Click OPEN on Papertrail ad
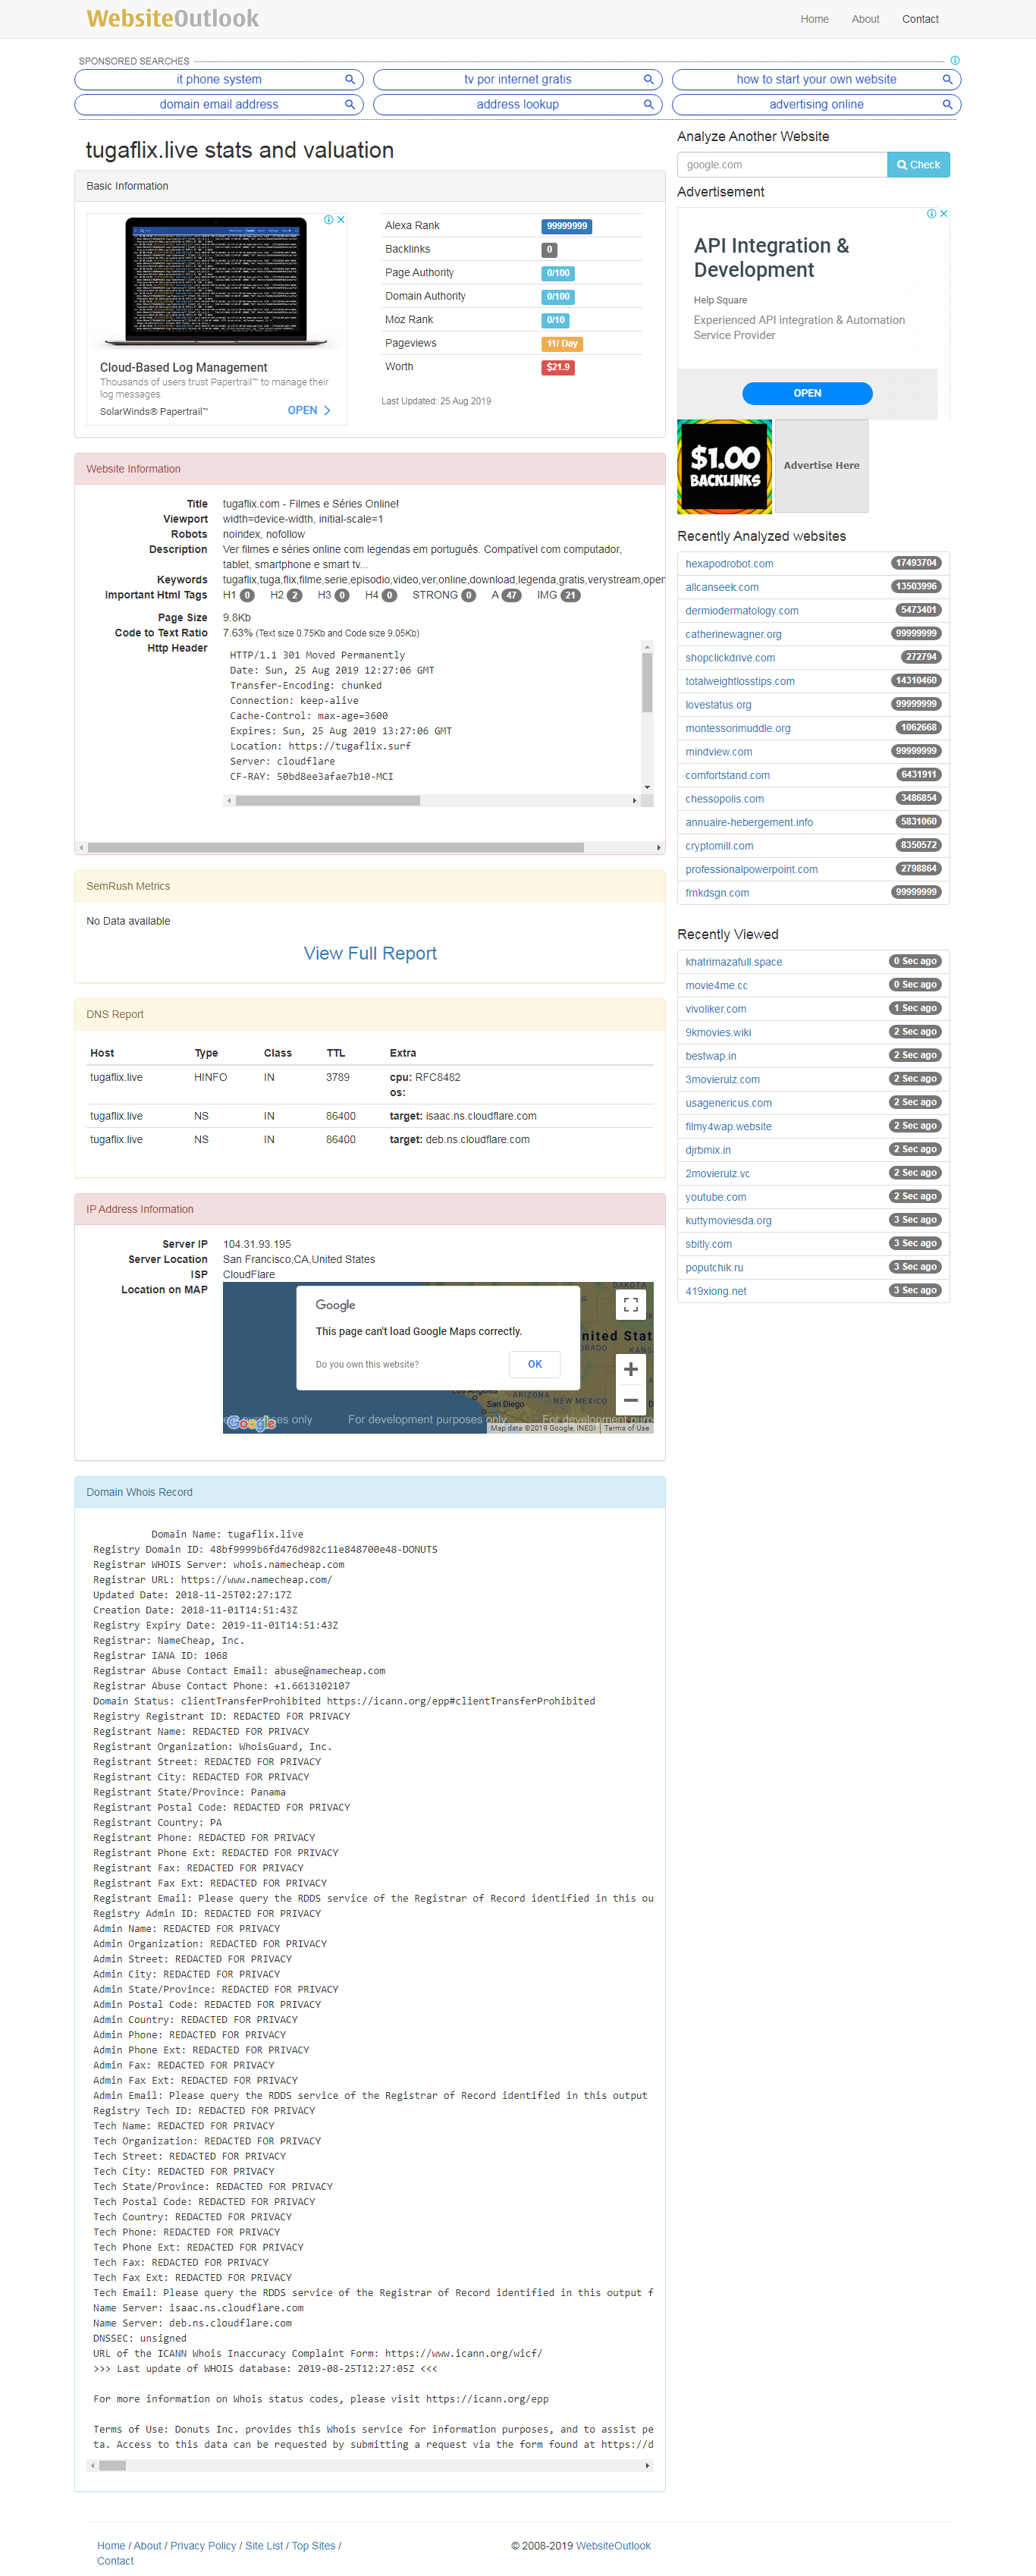The height and width of the screenshot is (2576, 1036). click(309, 411)
